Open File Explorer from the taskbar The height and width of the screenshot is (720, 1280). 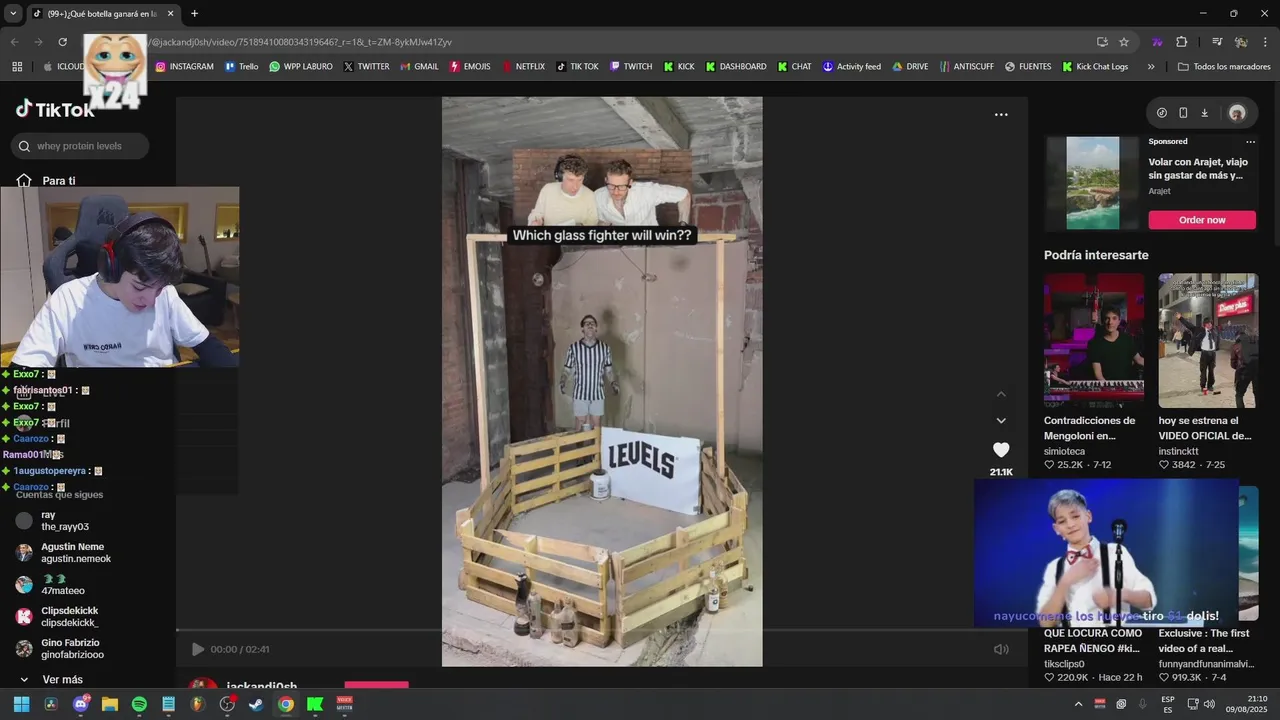pyautogui.click(x=110, y=704)
